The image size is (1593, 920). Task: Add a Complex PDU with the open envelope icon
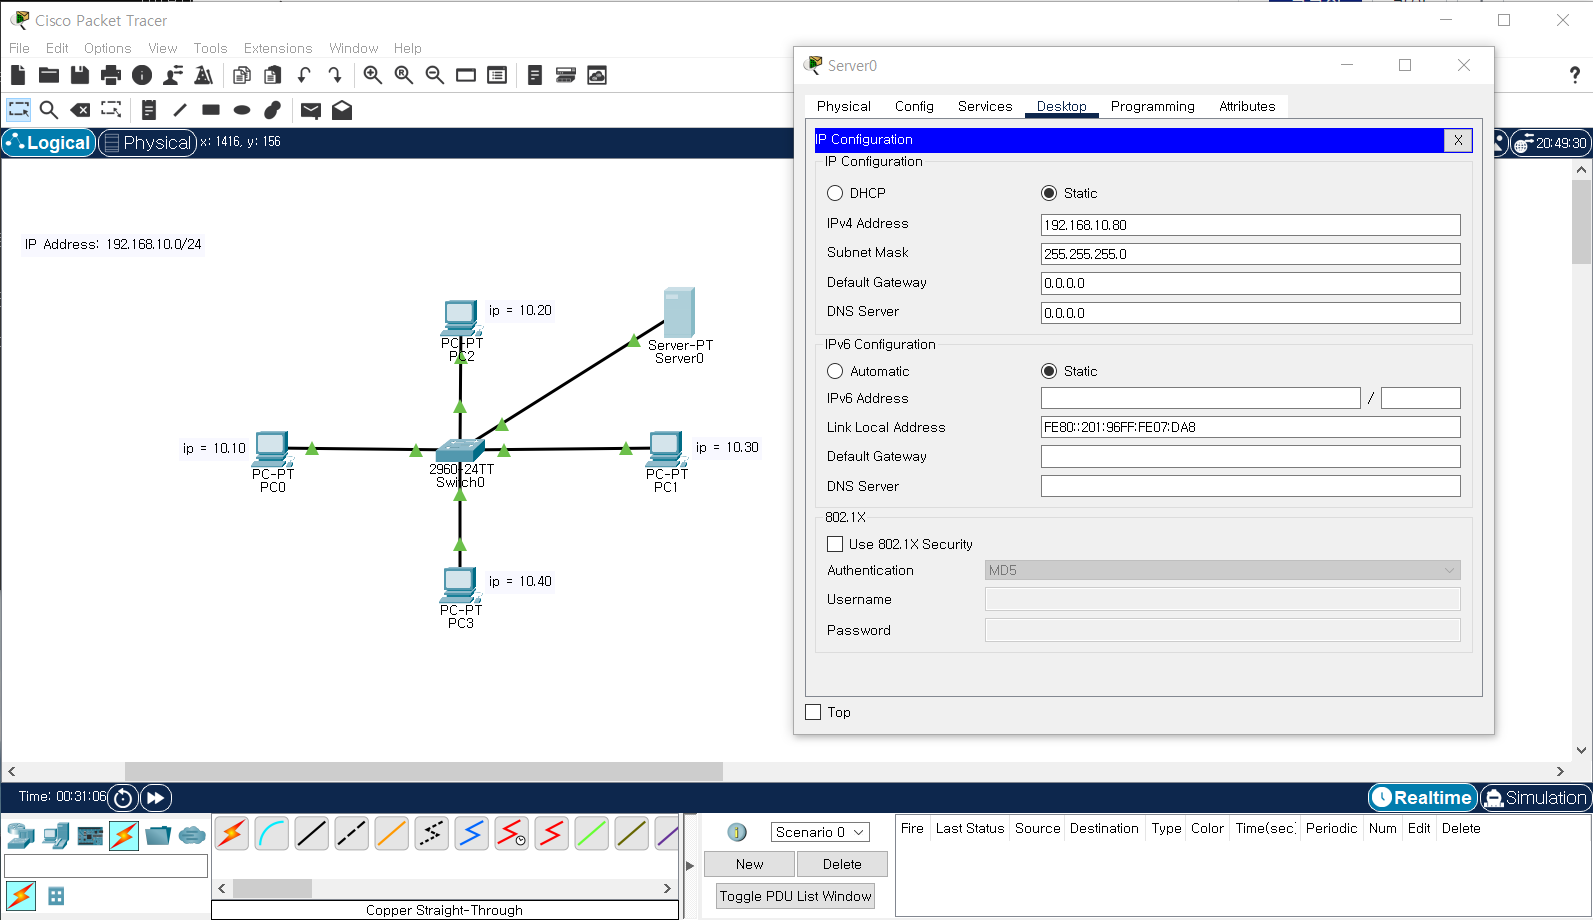pyautogui.click(x=342, y=110)
